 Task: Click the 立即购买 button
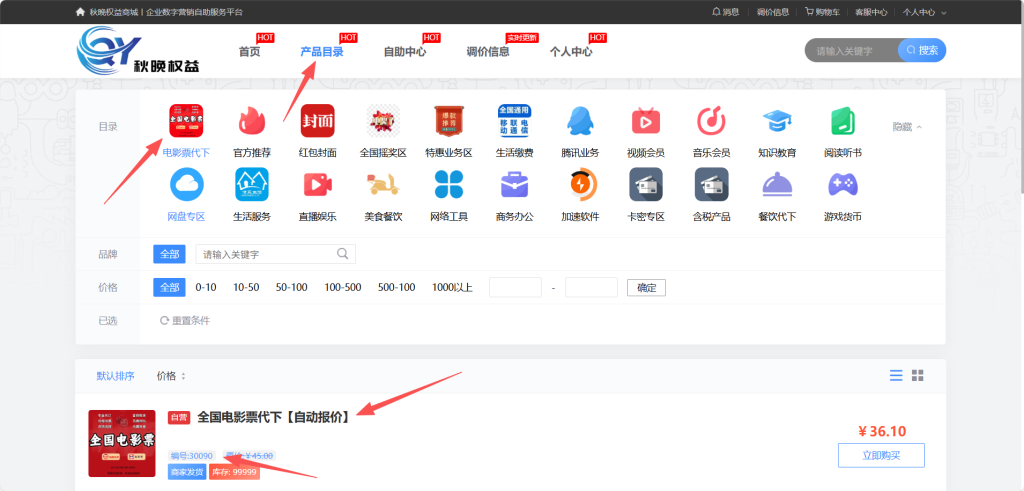880,455
